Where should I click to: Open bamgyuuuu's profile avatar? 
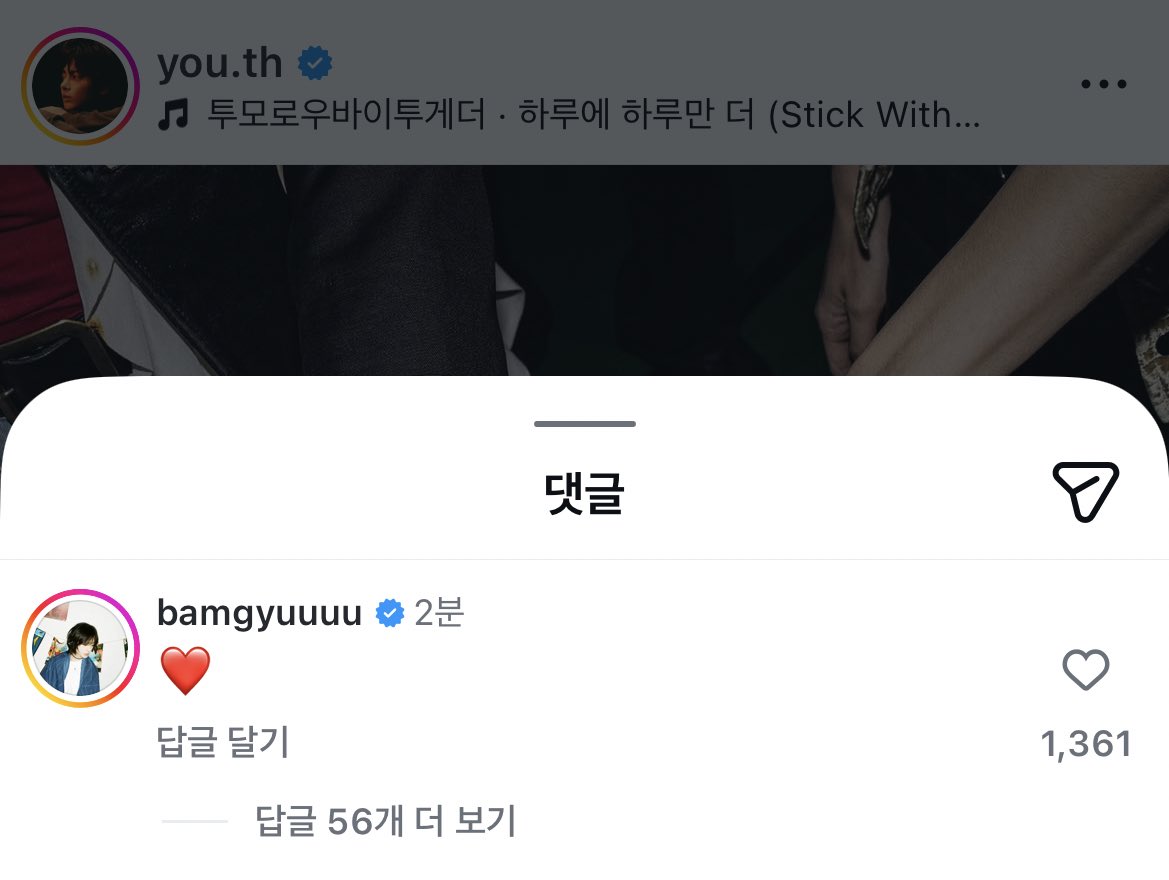coord(81,648)
